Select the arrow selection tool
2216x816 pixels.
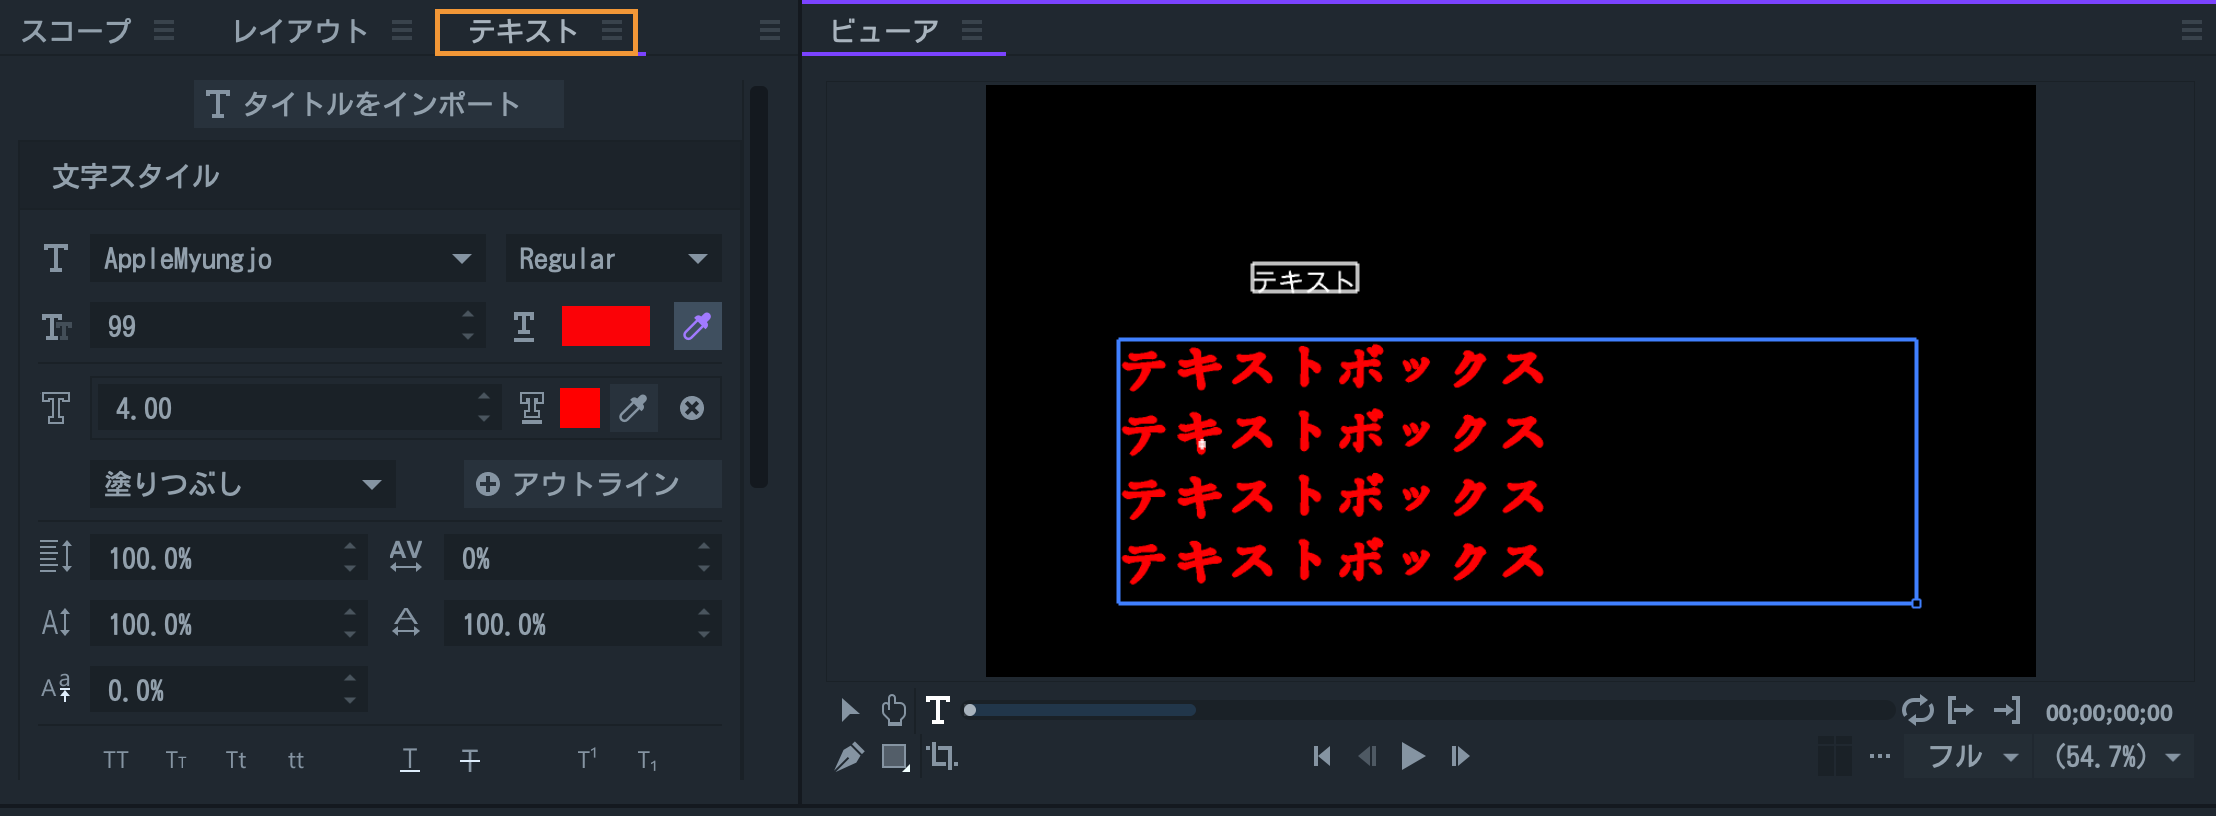click(x=850, y=710)
